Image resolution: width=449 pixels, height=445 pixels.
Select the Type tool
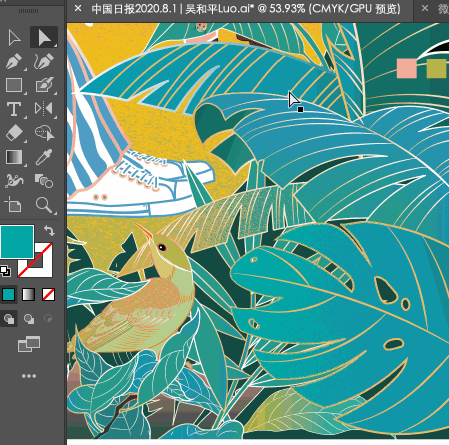[14, 109]
